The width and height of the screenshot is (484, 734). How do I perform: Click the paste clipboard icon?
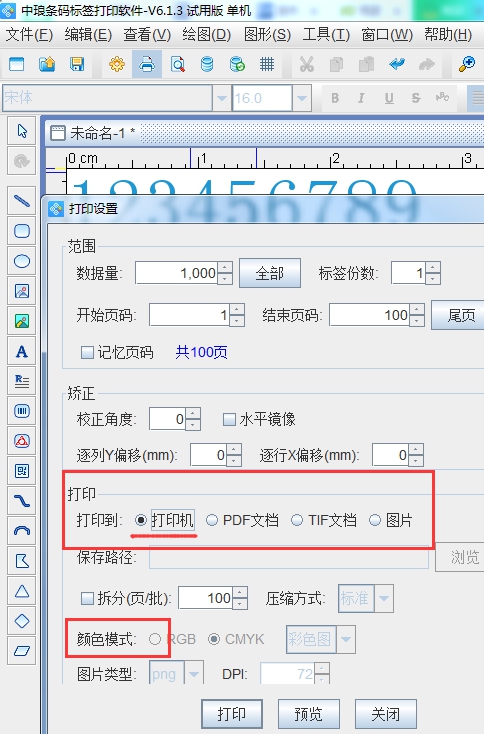pyautogui.click(x=367, y=64)
